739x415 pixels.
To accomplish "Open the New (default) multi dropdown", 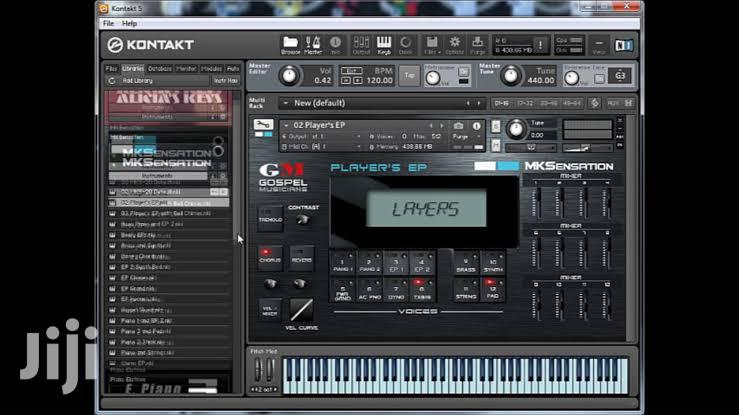I will [285, 103].
